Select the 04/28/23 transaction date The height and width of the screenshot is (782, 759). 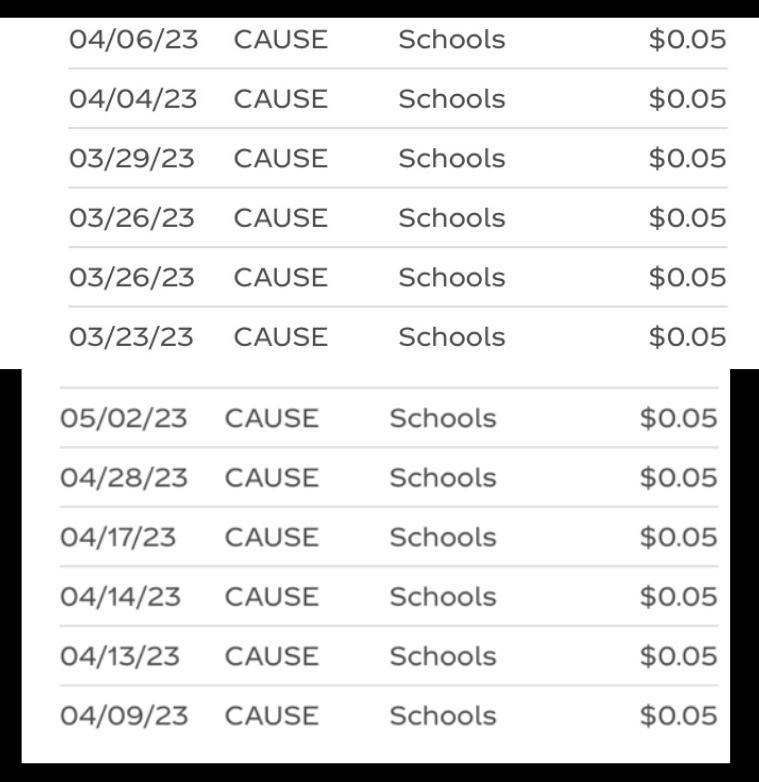[123, 478]
